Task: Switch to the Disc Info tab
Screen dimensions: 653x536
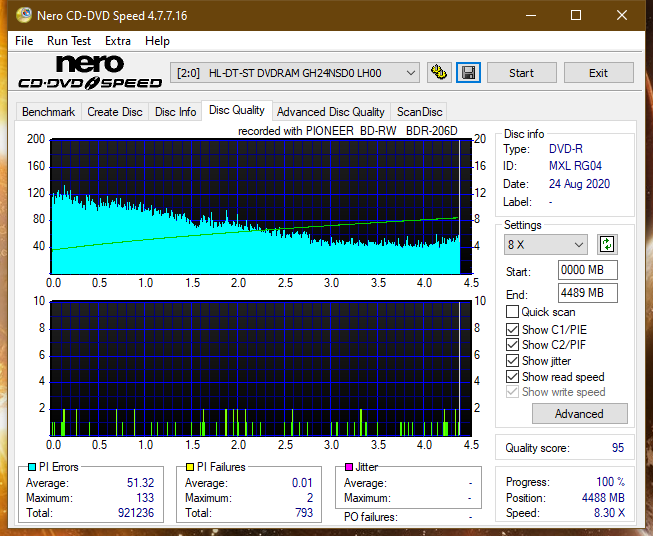Action: point(175,112)
